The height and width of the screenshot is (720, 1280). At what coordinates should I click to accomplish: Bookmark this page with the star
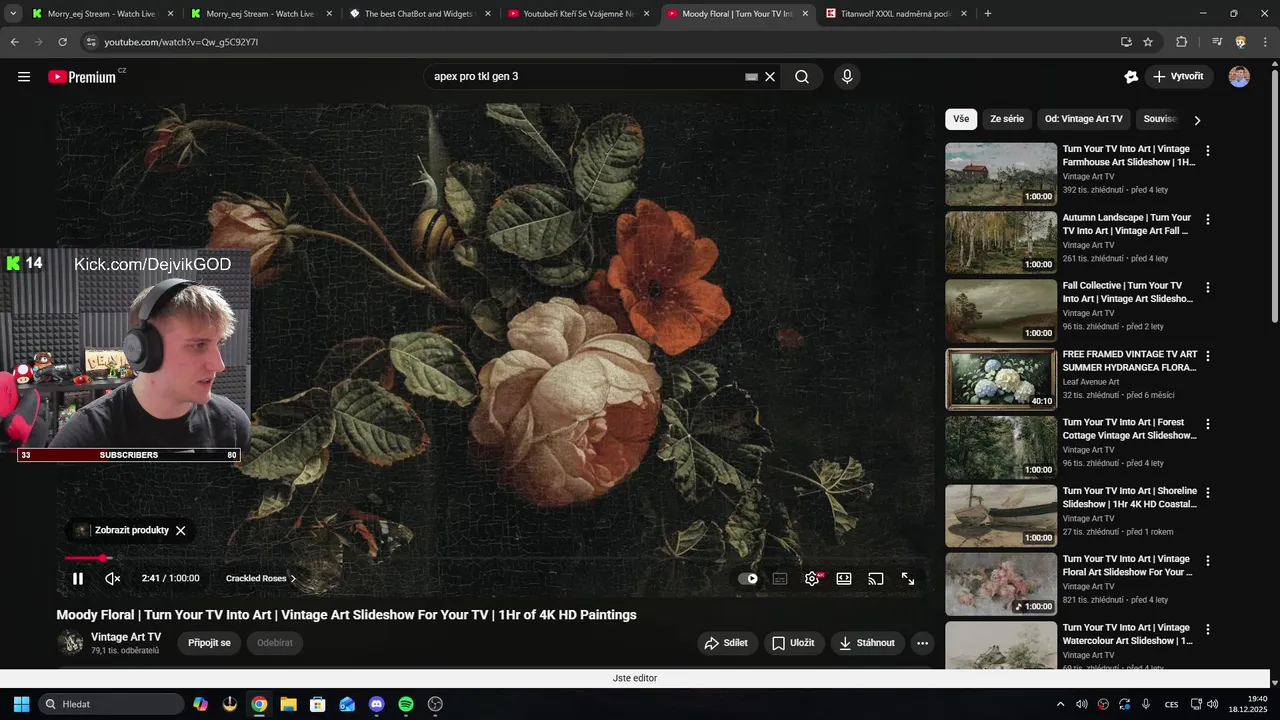pos(1148,42)
